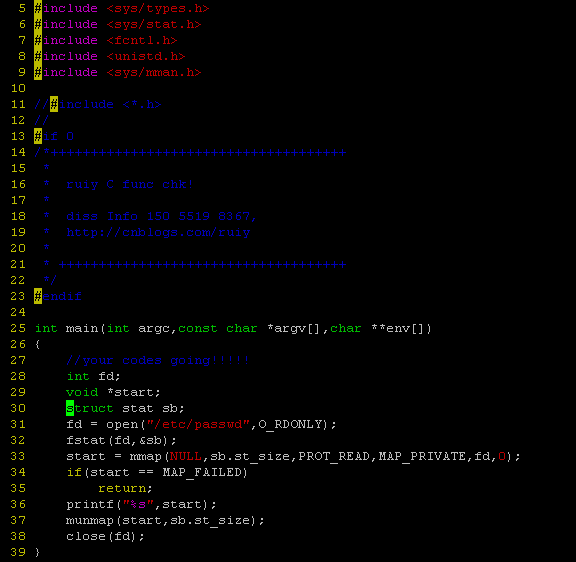Viewport: 576px width, 562px height.
Task: Click comment 'diss Info 150 5519 8367,'
Action: [x=161, y=216]
